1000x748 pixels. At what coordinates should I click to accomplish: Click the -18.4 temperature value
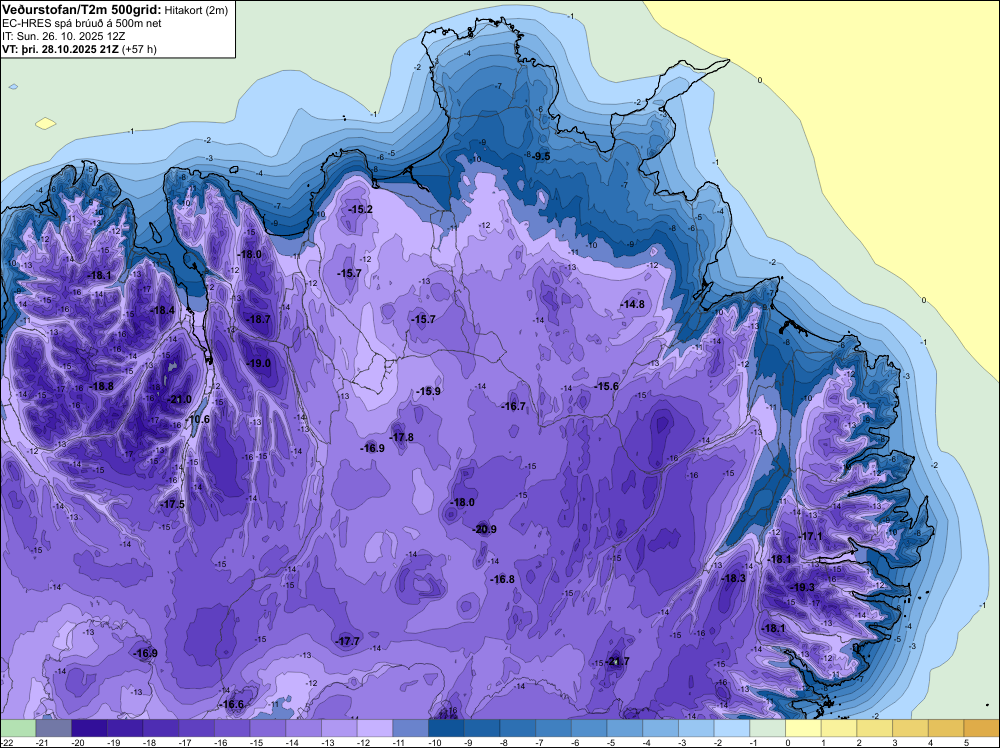coord(162,311)
